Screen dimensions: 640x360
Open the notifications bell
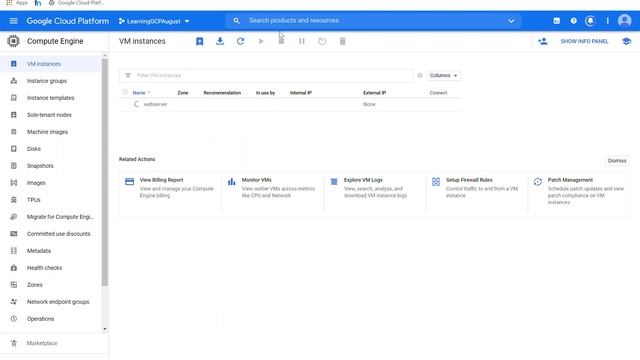pyautogui.click(x=590, y=21)
